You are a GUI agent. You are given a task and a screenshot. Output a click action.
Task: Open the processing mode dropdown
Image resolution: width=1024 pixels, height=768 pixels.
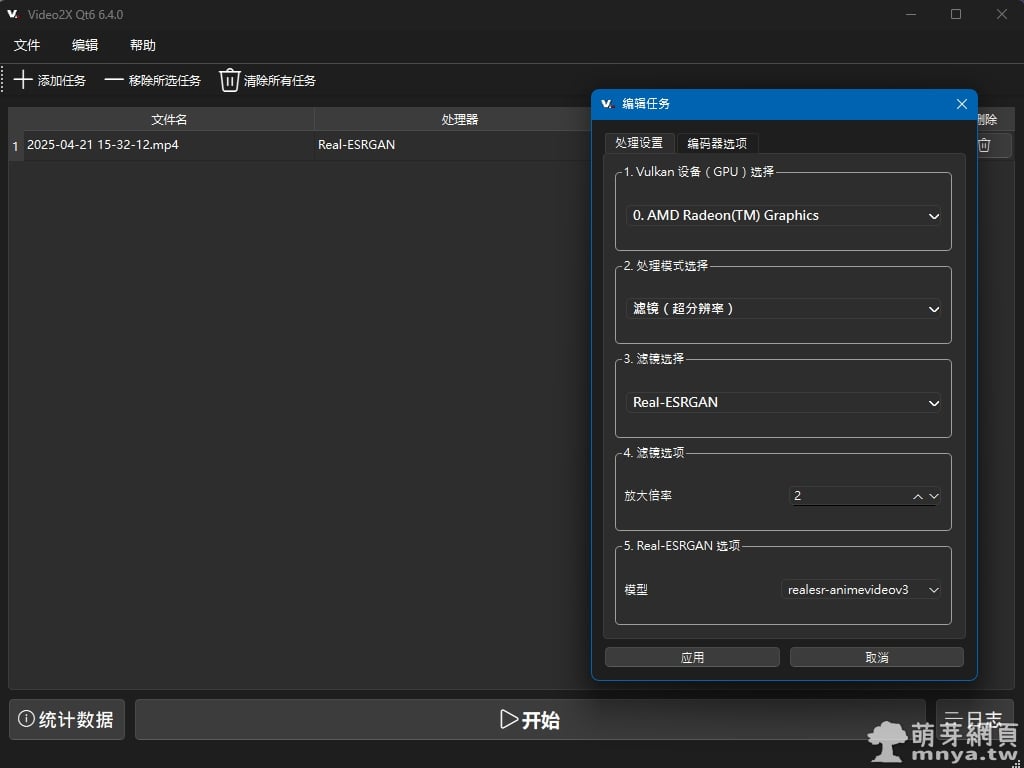click(784, 309)
